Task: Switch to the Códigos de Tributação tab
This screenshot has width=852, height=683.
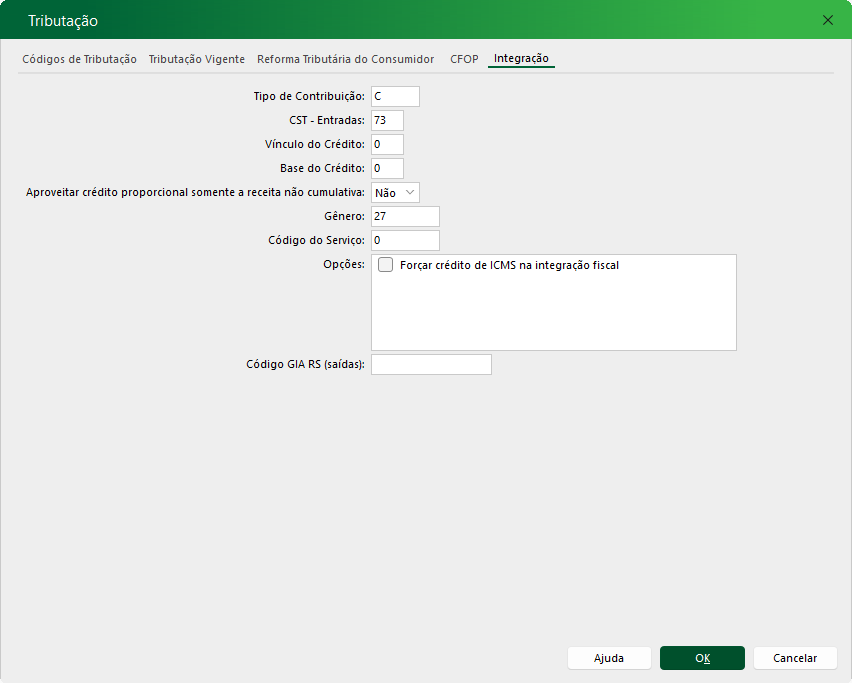Action: click(79, 59)
